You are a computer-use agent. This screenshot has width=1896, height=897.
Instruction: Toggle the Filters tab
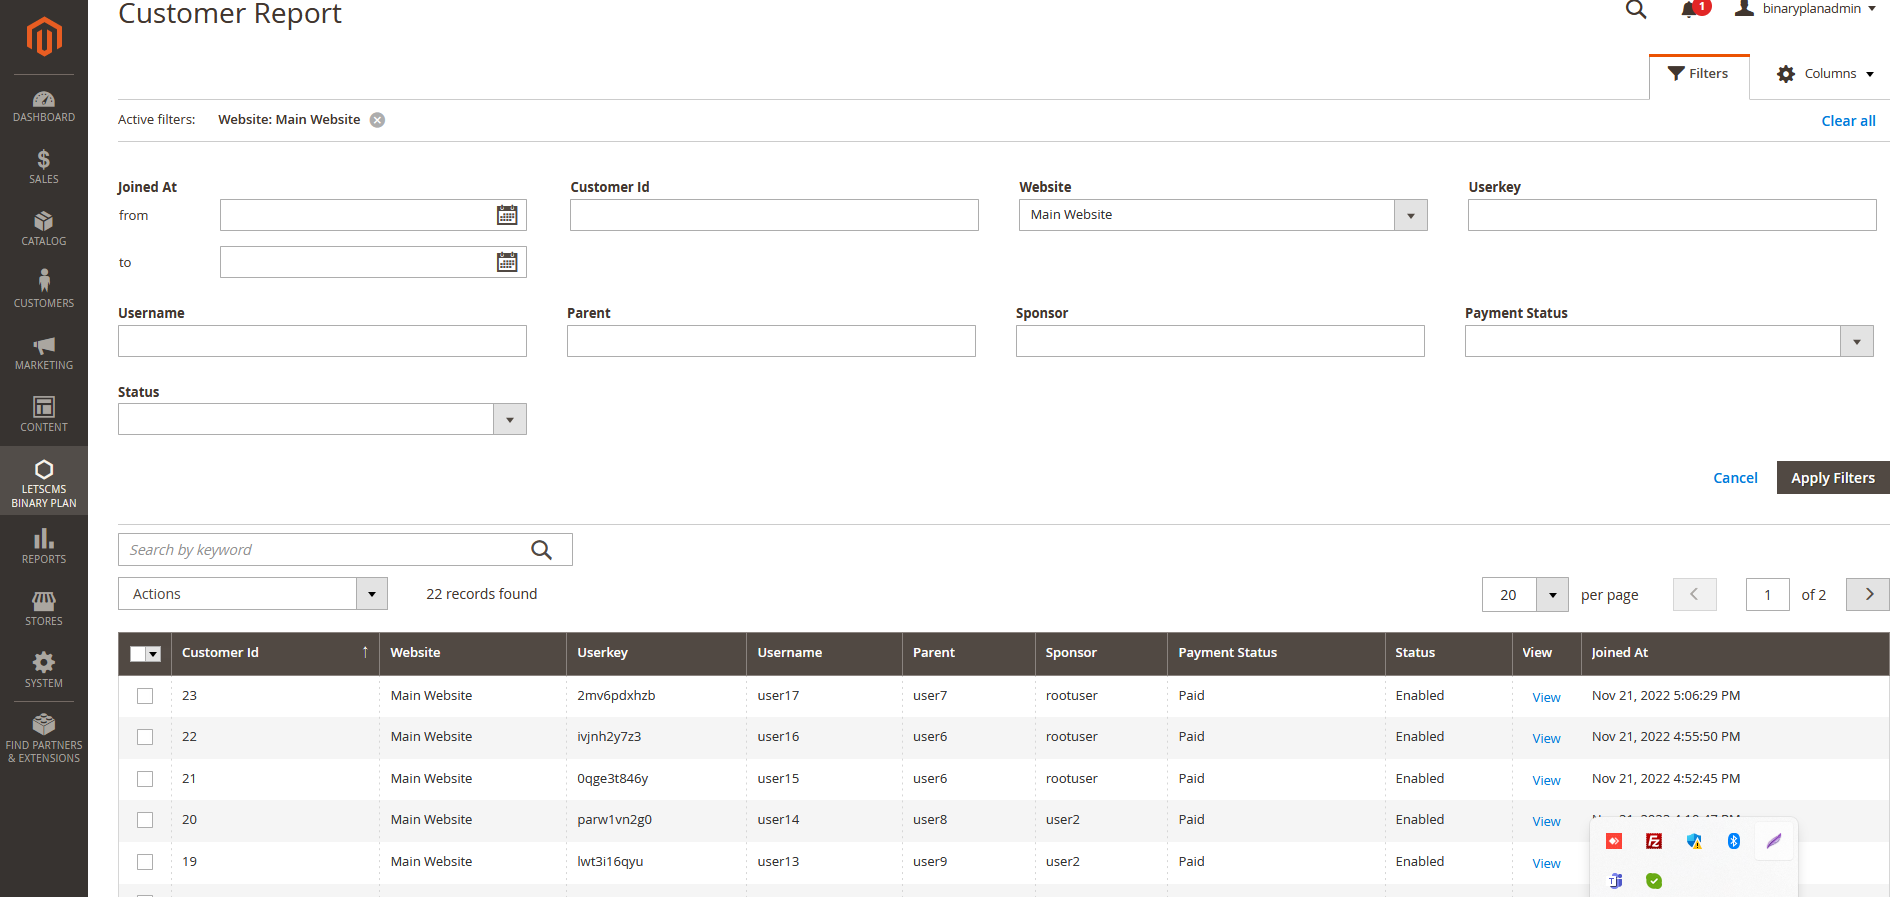(x=1698, y=74)
